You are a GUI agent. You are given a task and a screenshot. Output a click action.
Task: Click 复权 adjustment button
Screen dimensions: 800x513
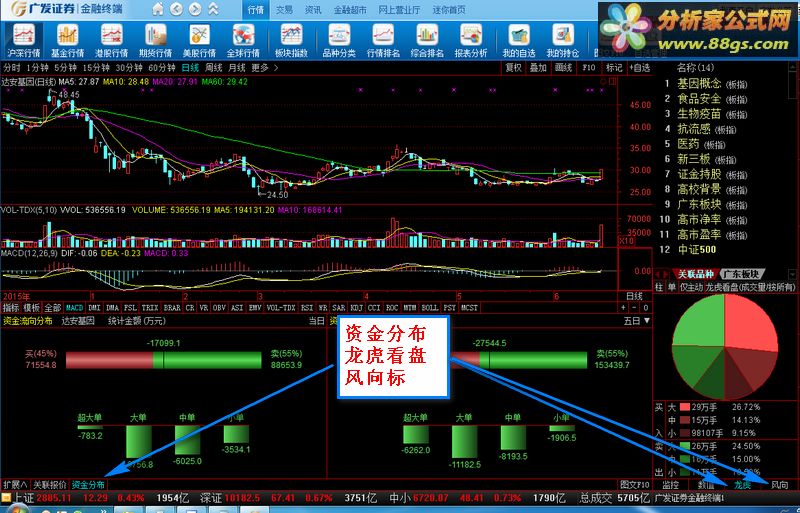[x=513, y=67]
